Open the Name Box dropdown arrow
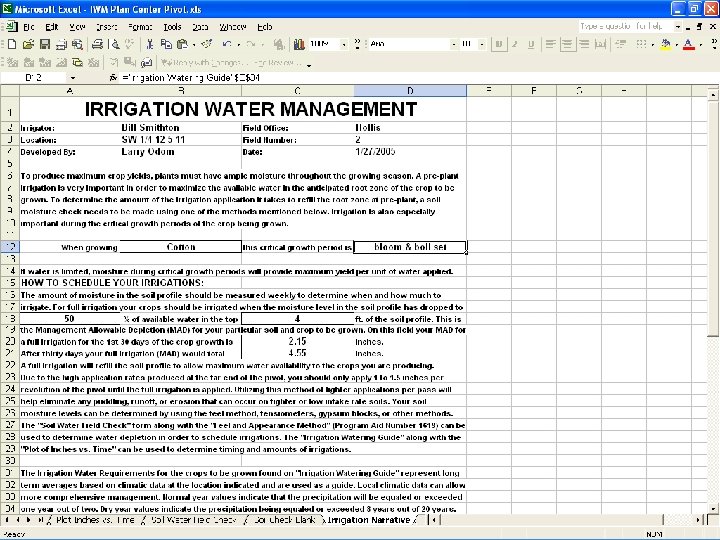This screenshot has height=540, width=720. [73, 78]
